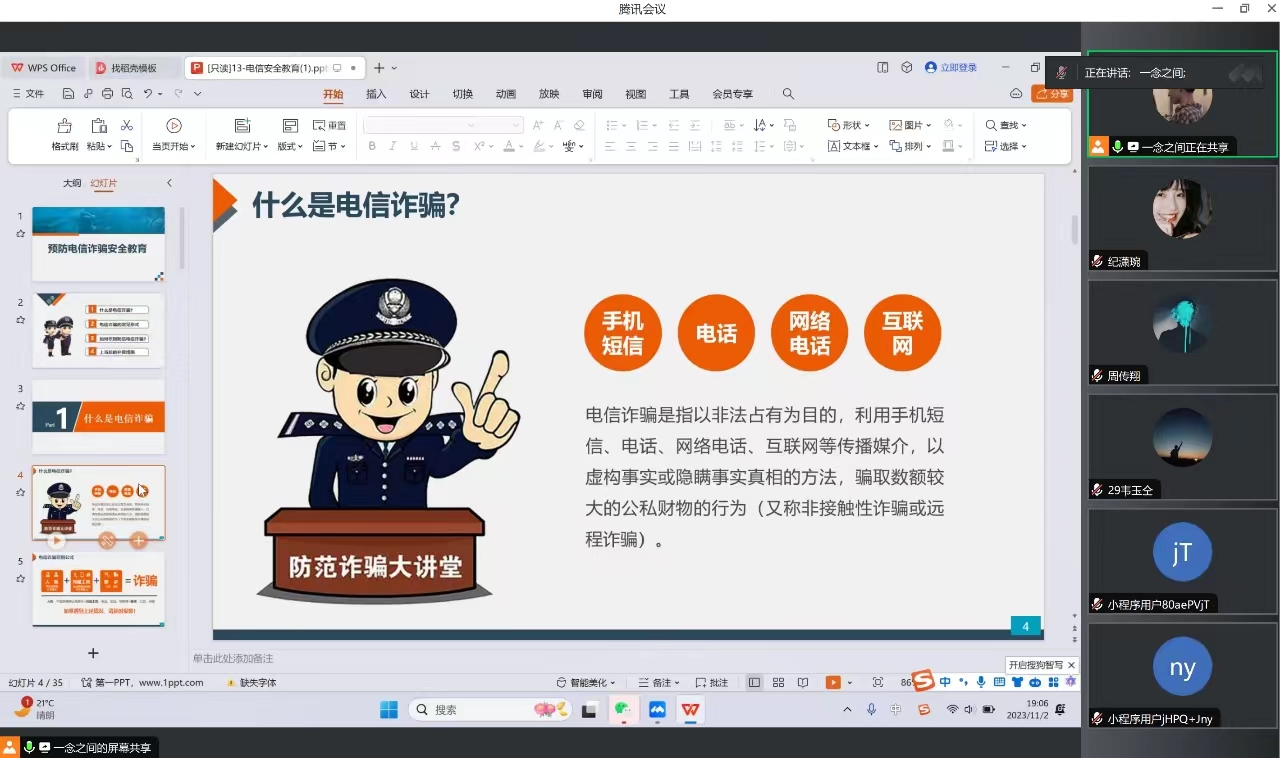Click the Slide Sorter view icon
Image resolution: width=1280 pixels, height=758 pixels.
click(x=778, y=683)
